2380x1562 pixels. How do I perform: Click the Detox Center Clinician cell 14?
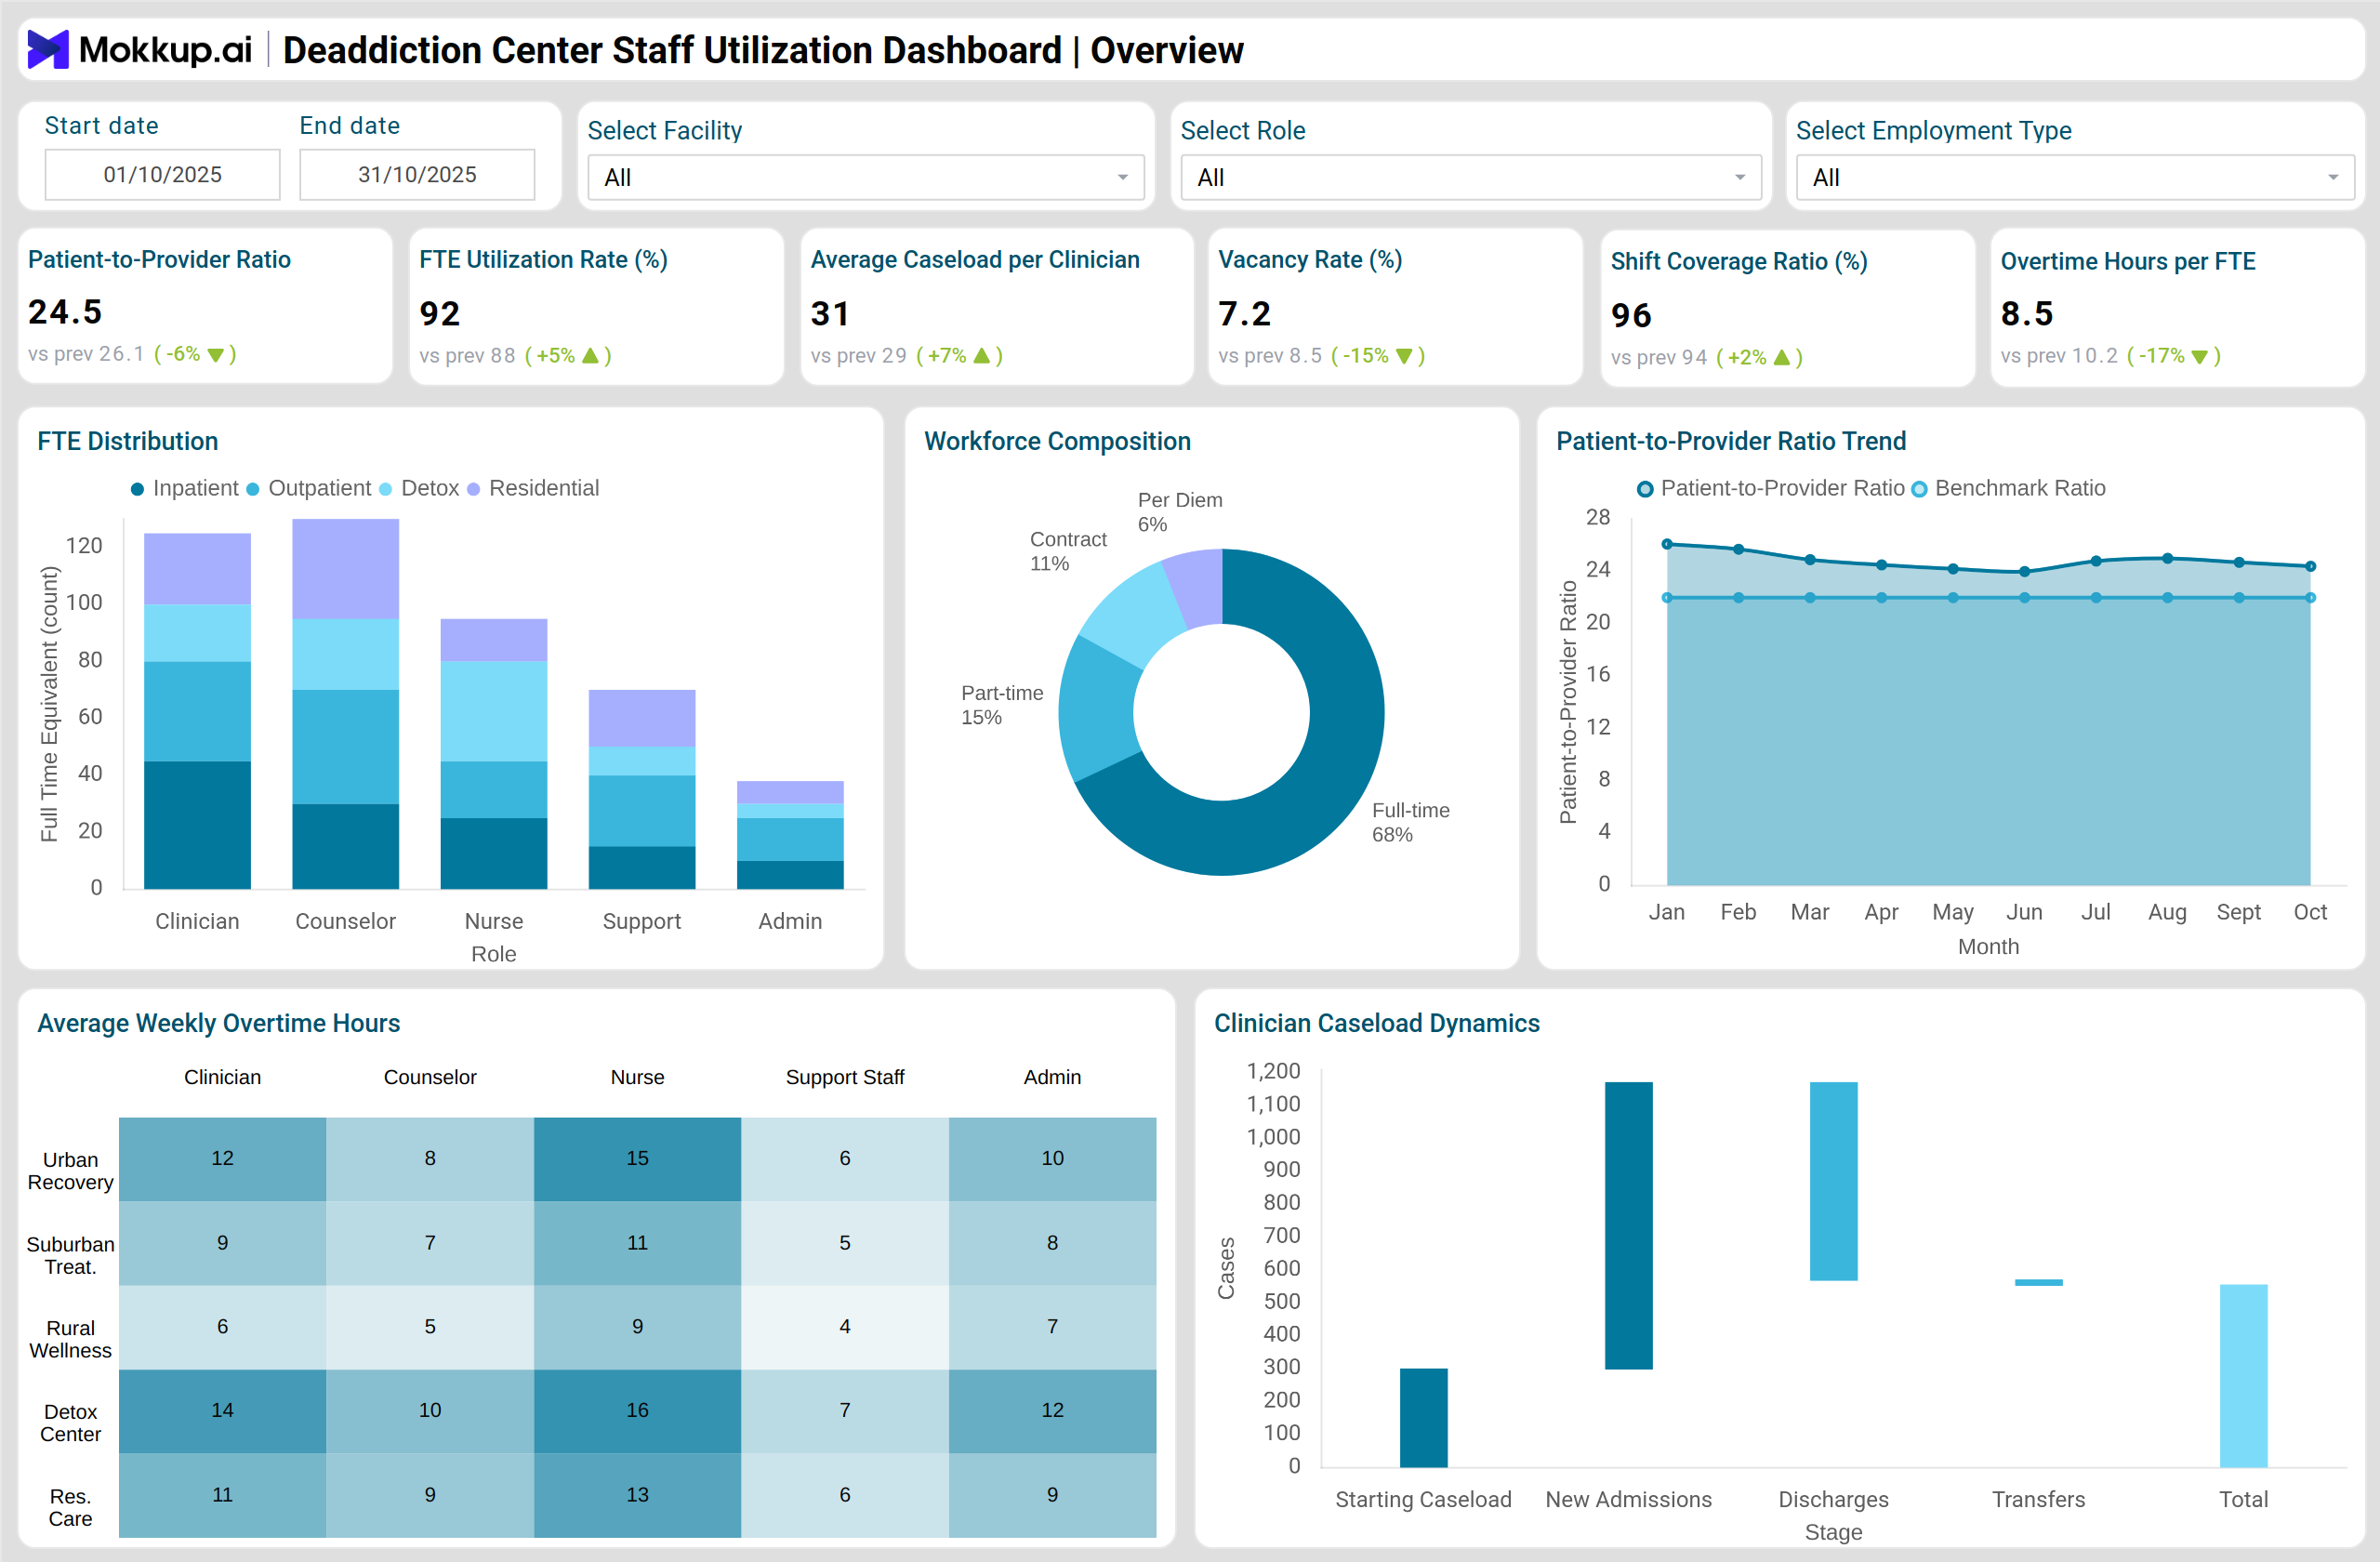tap(222, 1411)
